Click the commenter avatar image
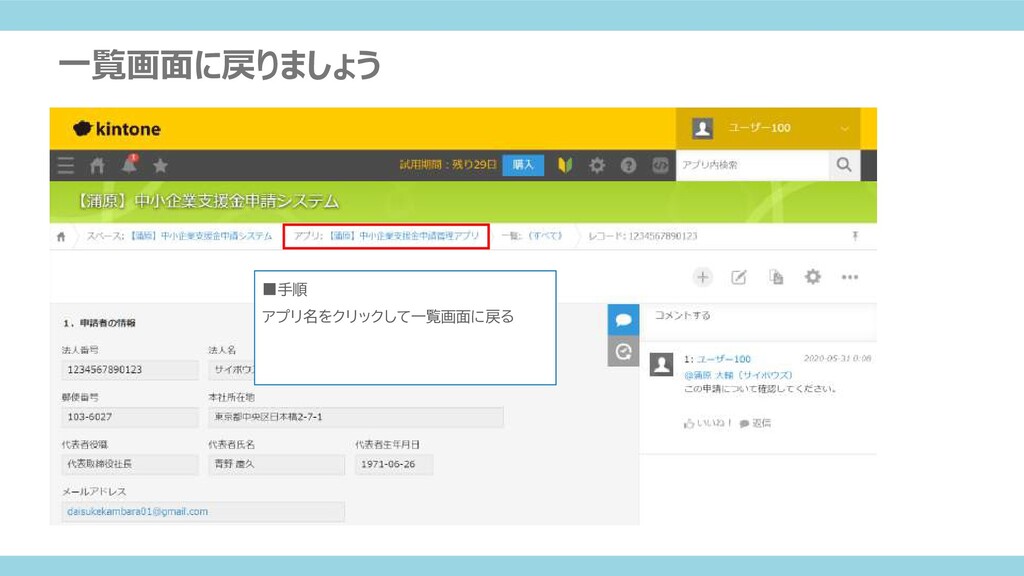The image size is (1024, 576). [x=662, y=364]
